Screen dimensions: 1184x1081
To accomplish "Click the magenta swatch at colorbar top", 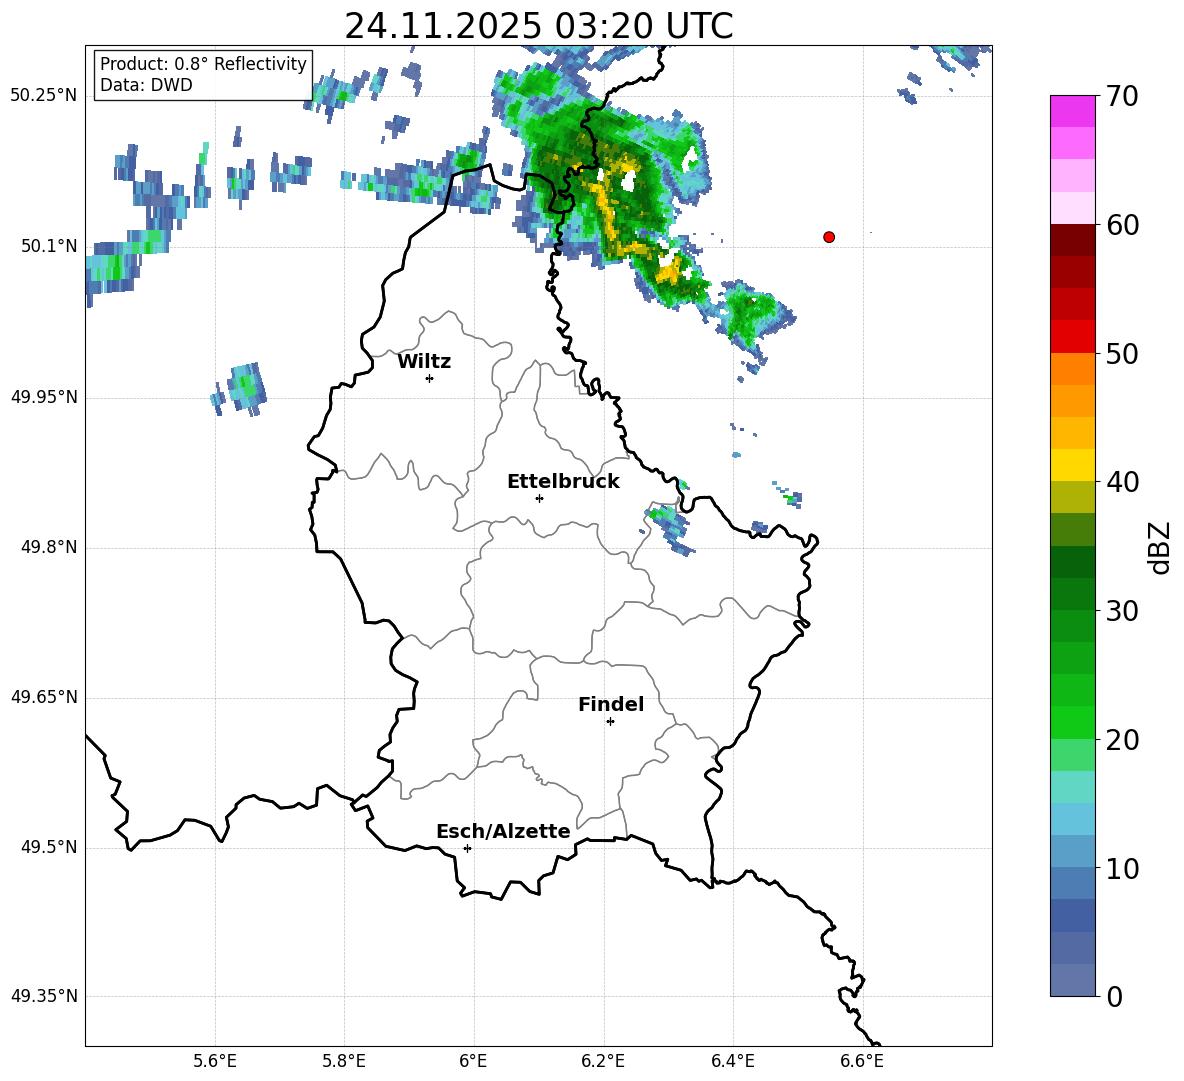I will point(1073,111).
